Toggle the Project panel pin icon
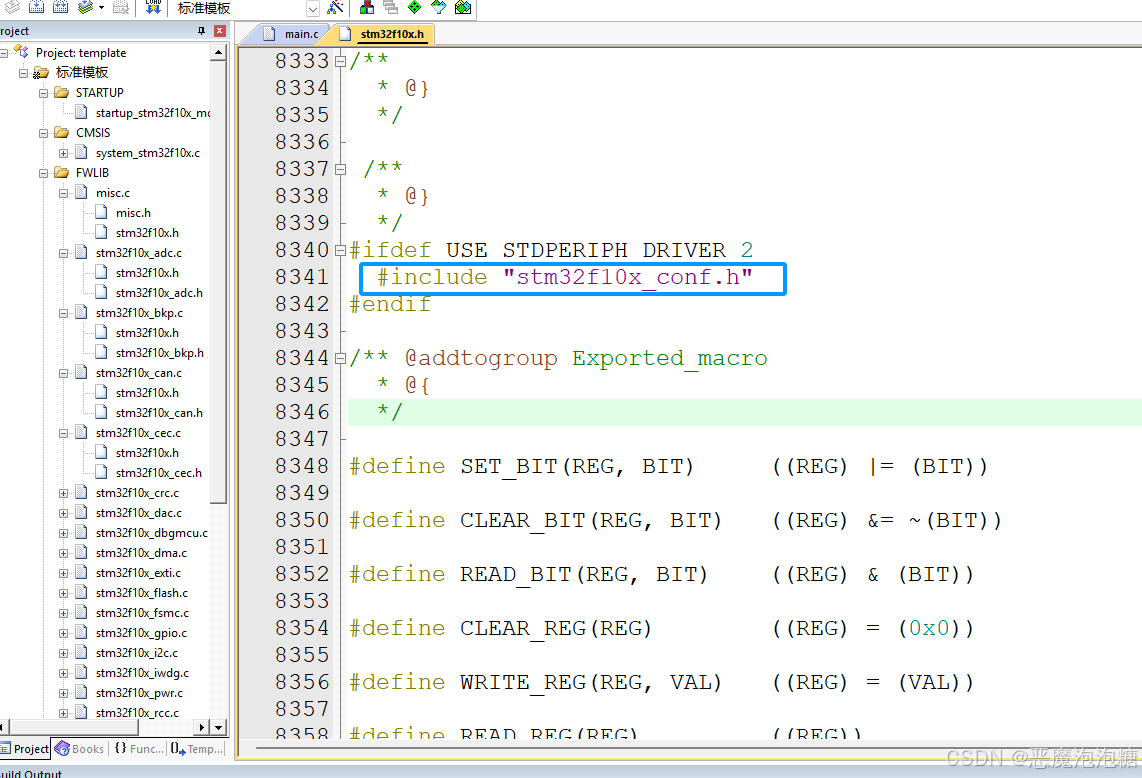The width and height of the screenshot is (1142, 778). 202,31
